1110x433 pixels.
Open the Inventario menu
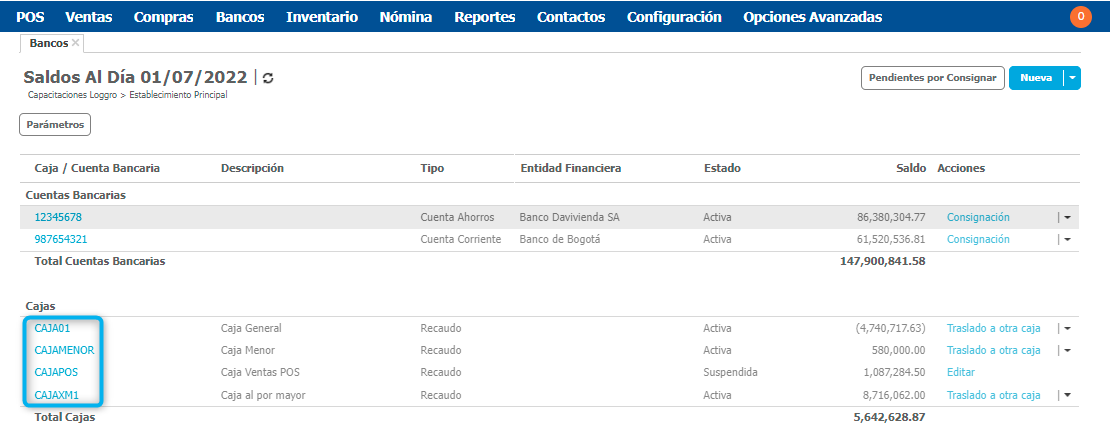(322, 17)
